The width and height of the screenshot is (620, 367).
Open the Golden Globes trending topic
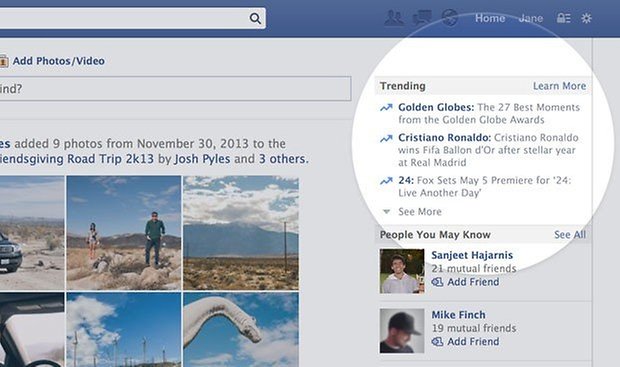[x=436, y=107]
